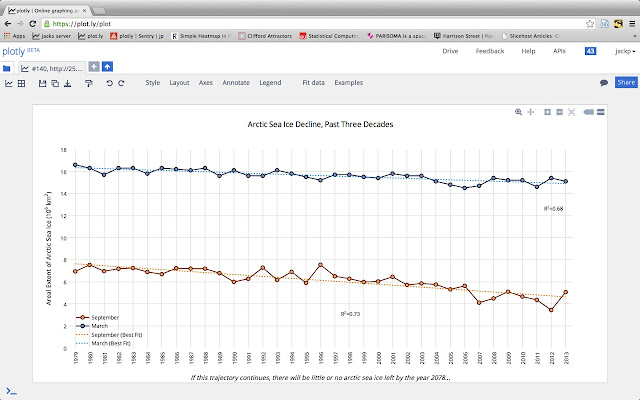Open the command console prompt icon
The height and width of the screenshot is (400, 640).
pos(11,392)
